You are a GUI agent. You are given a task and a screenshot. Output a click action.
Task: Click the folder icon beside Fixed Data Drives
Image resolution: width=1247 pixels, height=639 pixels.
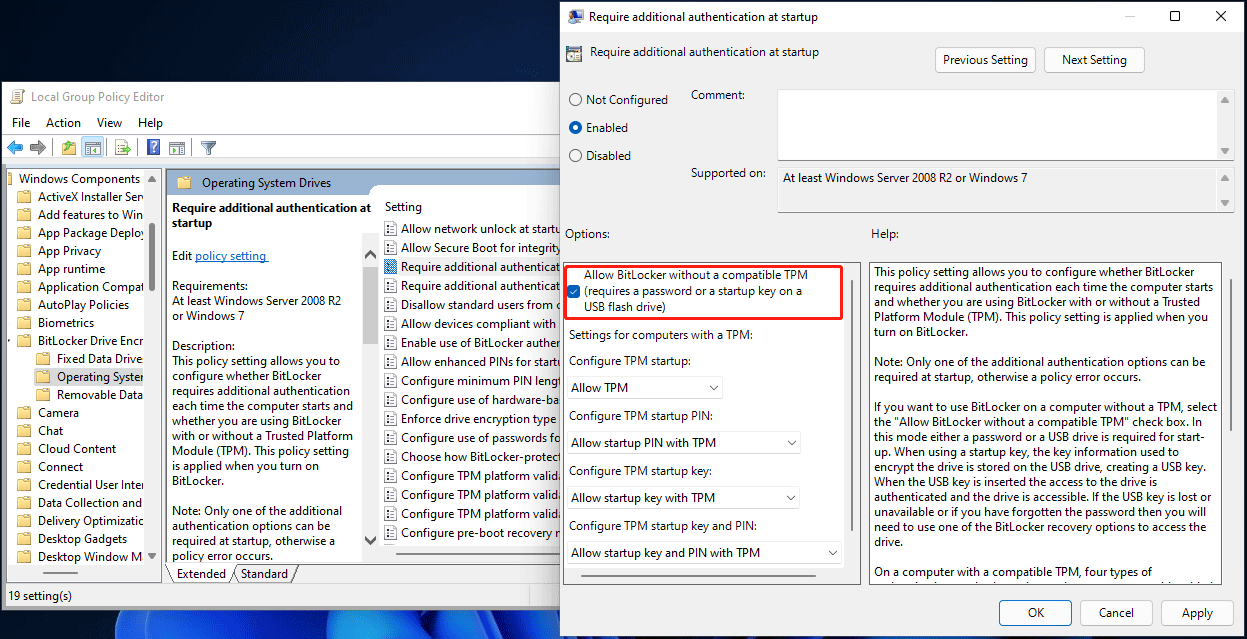point(44,359)
